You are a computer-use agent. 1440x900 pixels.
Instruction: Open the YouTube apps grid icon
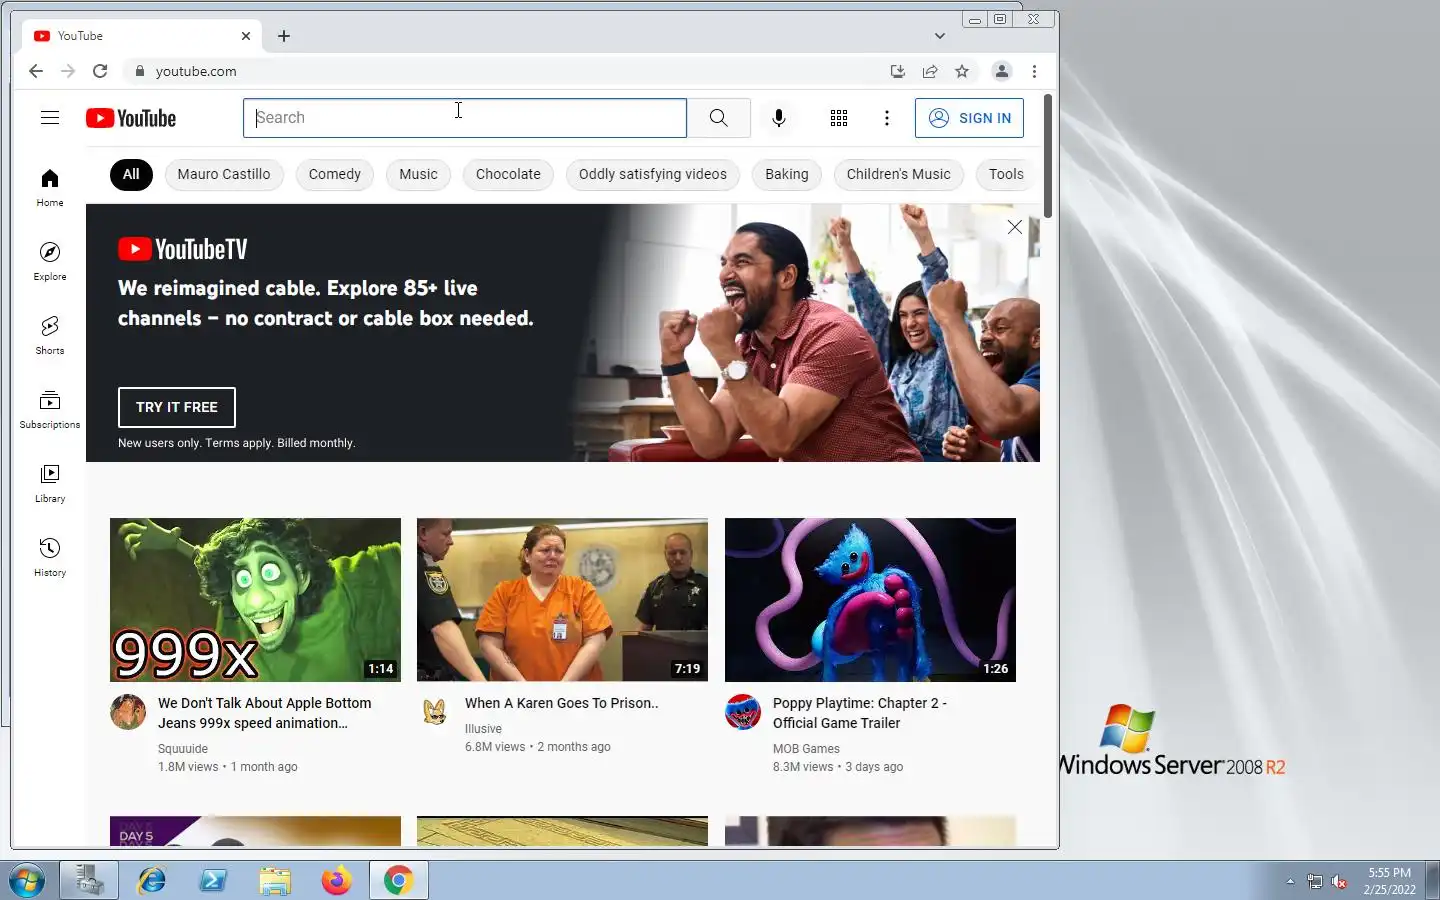pos(839,118)
